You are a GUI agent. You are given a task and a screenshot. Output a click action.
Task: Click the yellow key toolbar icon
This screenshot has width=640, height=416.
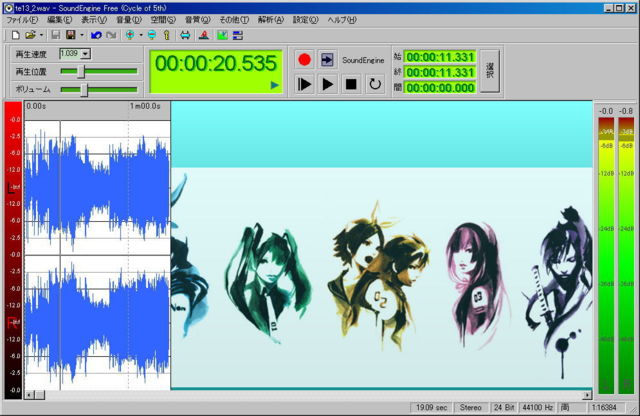coord(167,35)
